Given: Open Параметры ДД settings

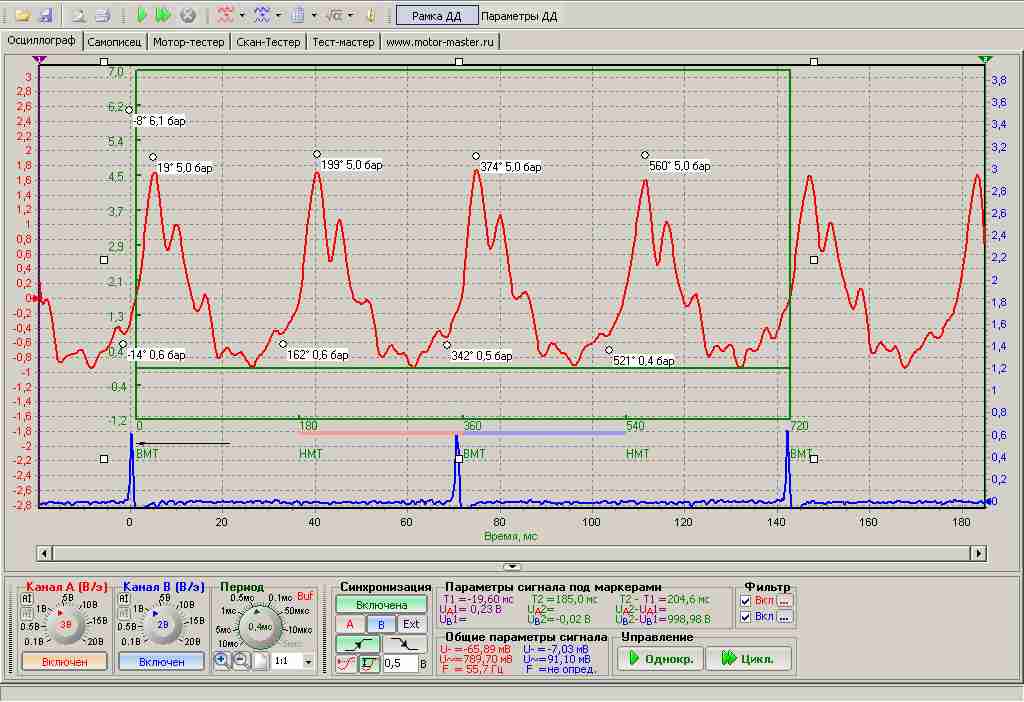Looking at the screenshot, I should pyautogui.click(x=519, y=16).
